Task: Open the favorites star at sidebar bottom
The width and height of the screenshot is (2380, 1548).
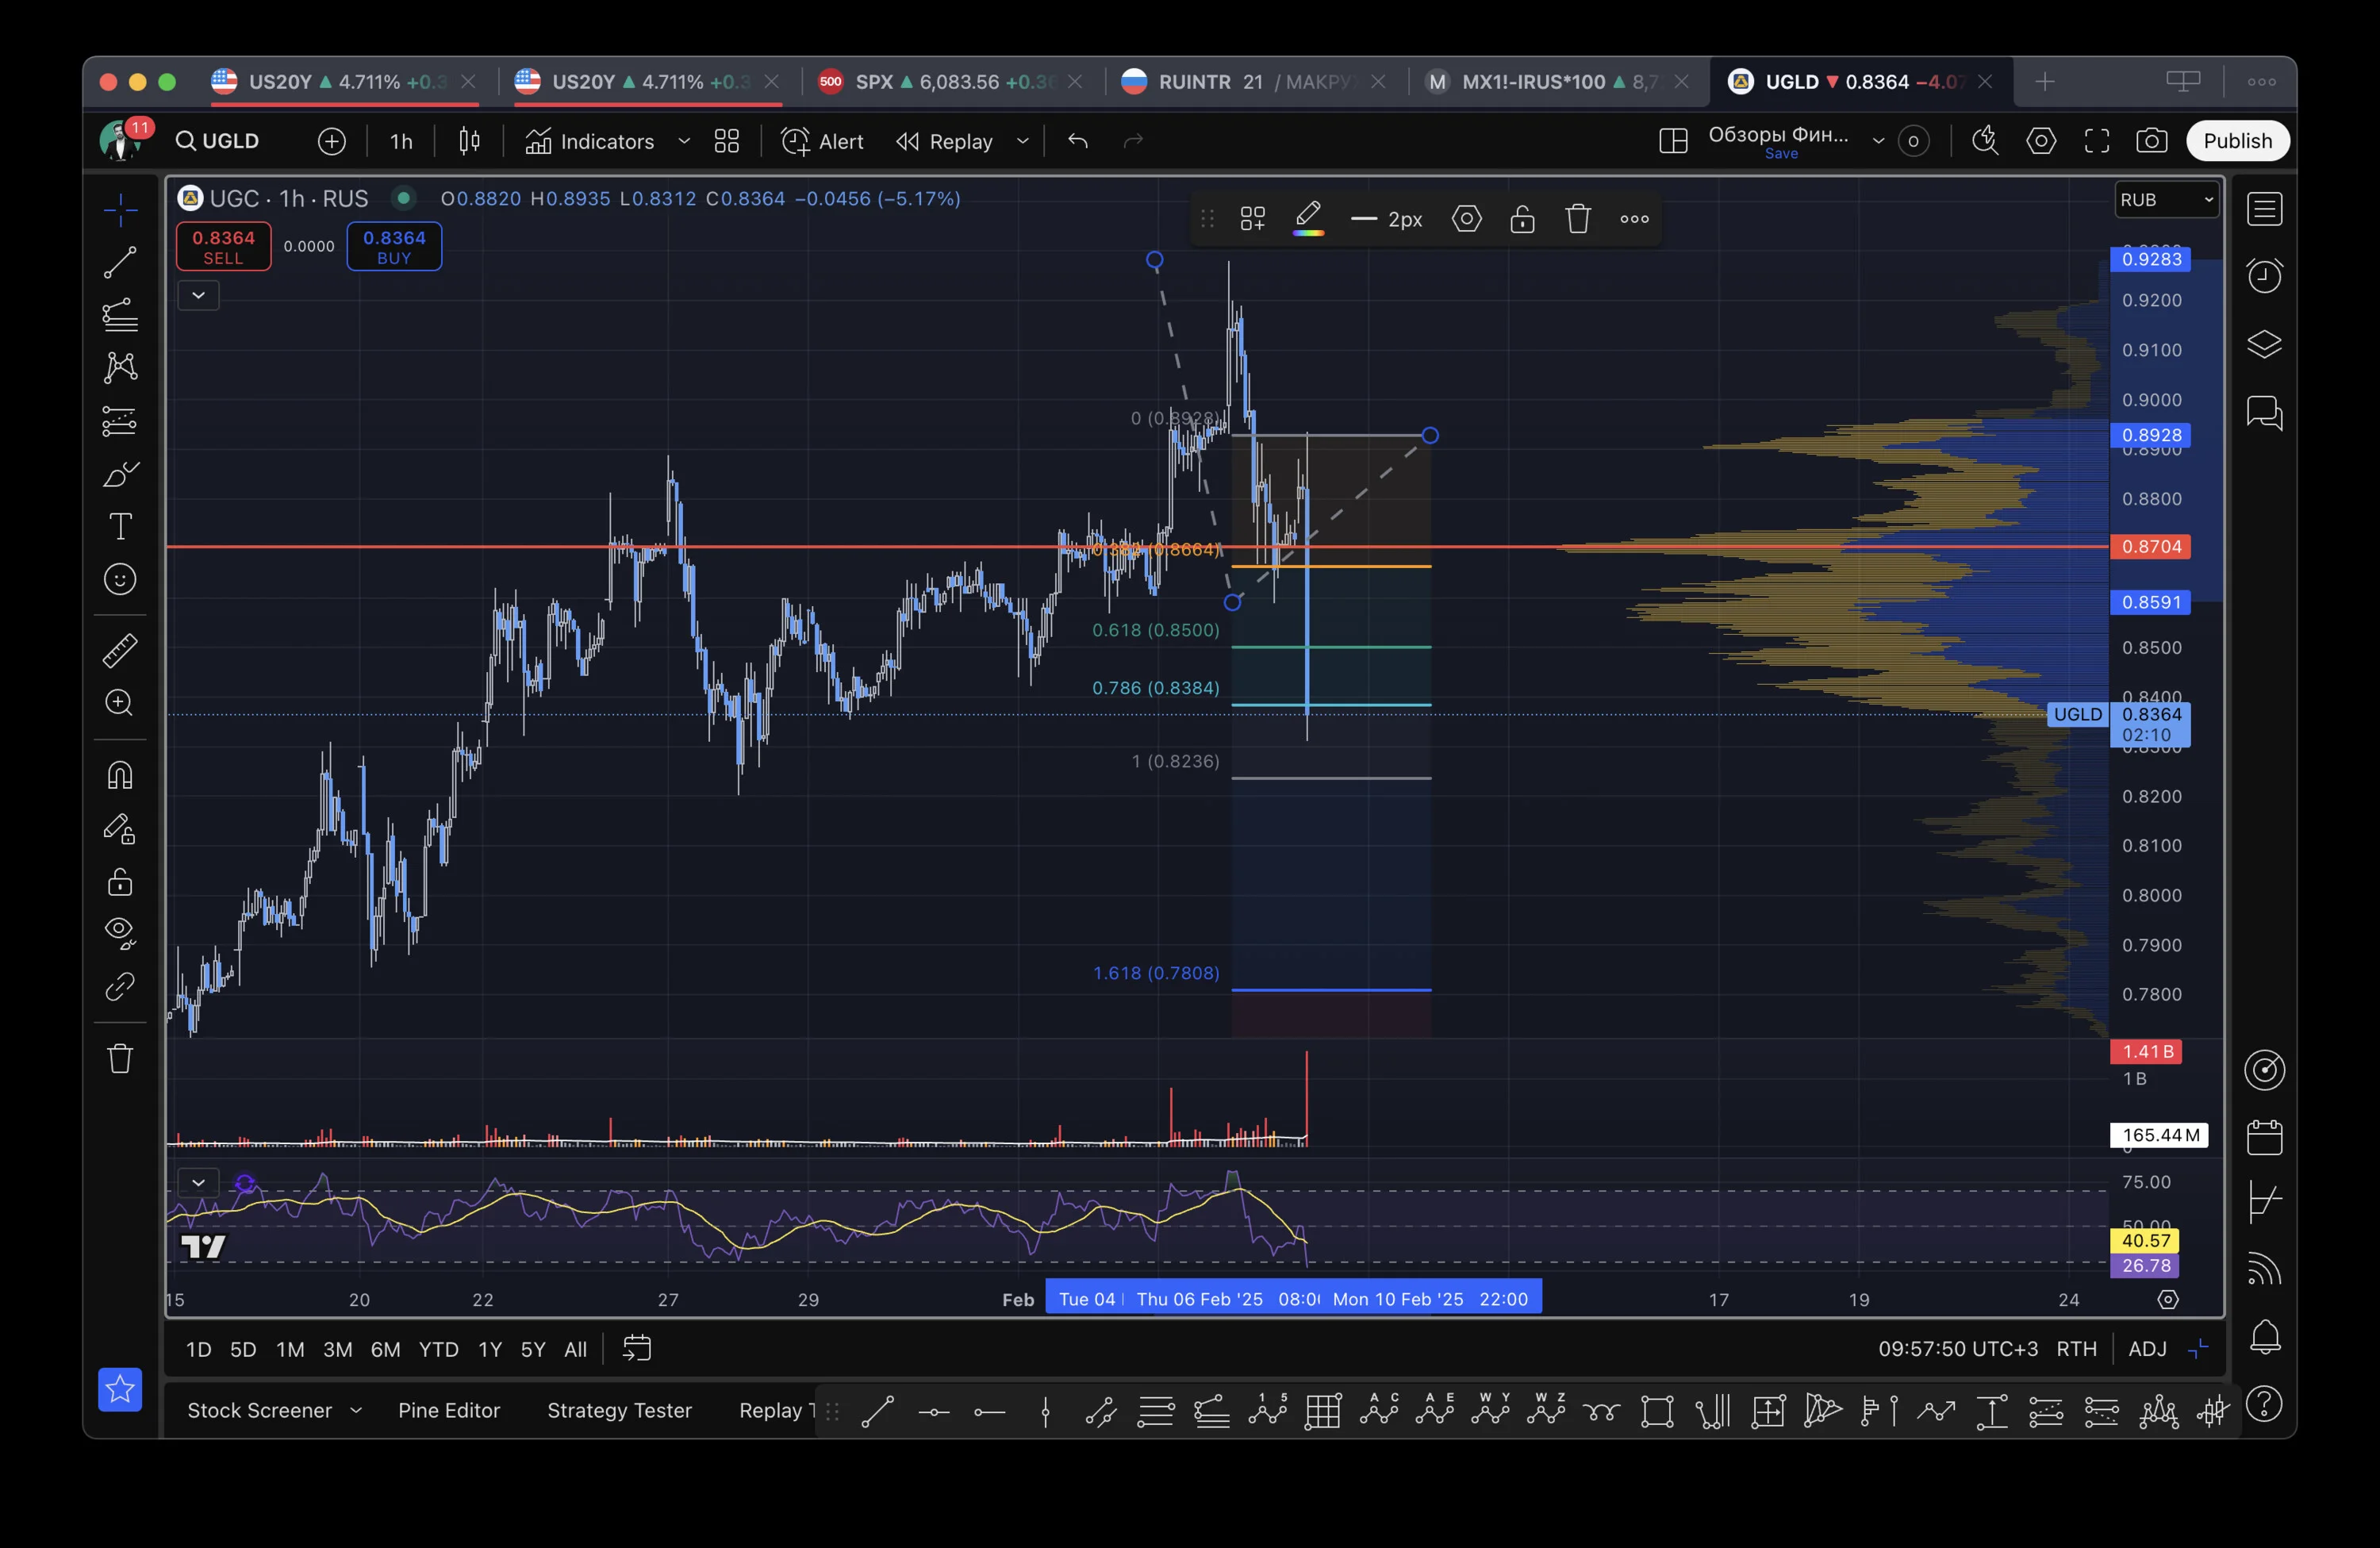Action: [x=120, y=1389]
